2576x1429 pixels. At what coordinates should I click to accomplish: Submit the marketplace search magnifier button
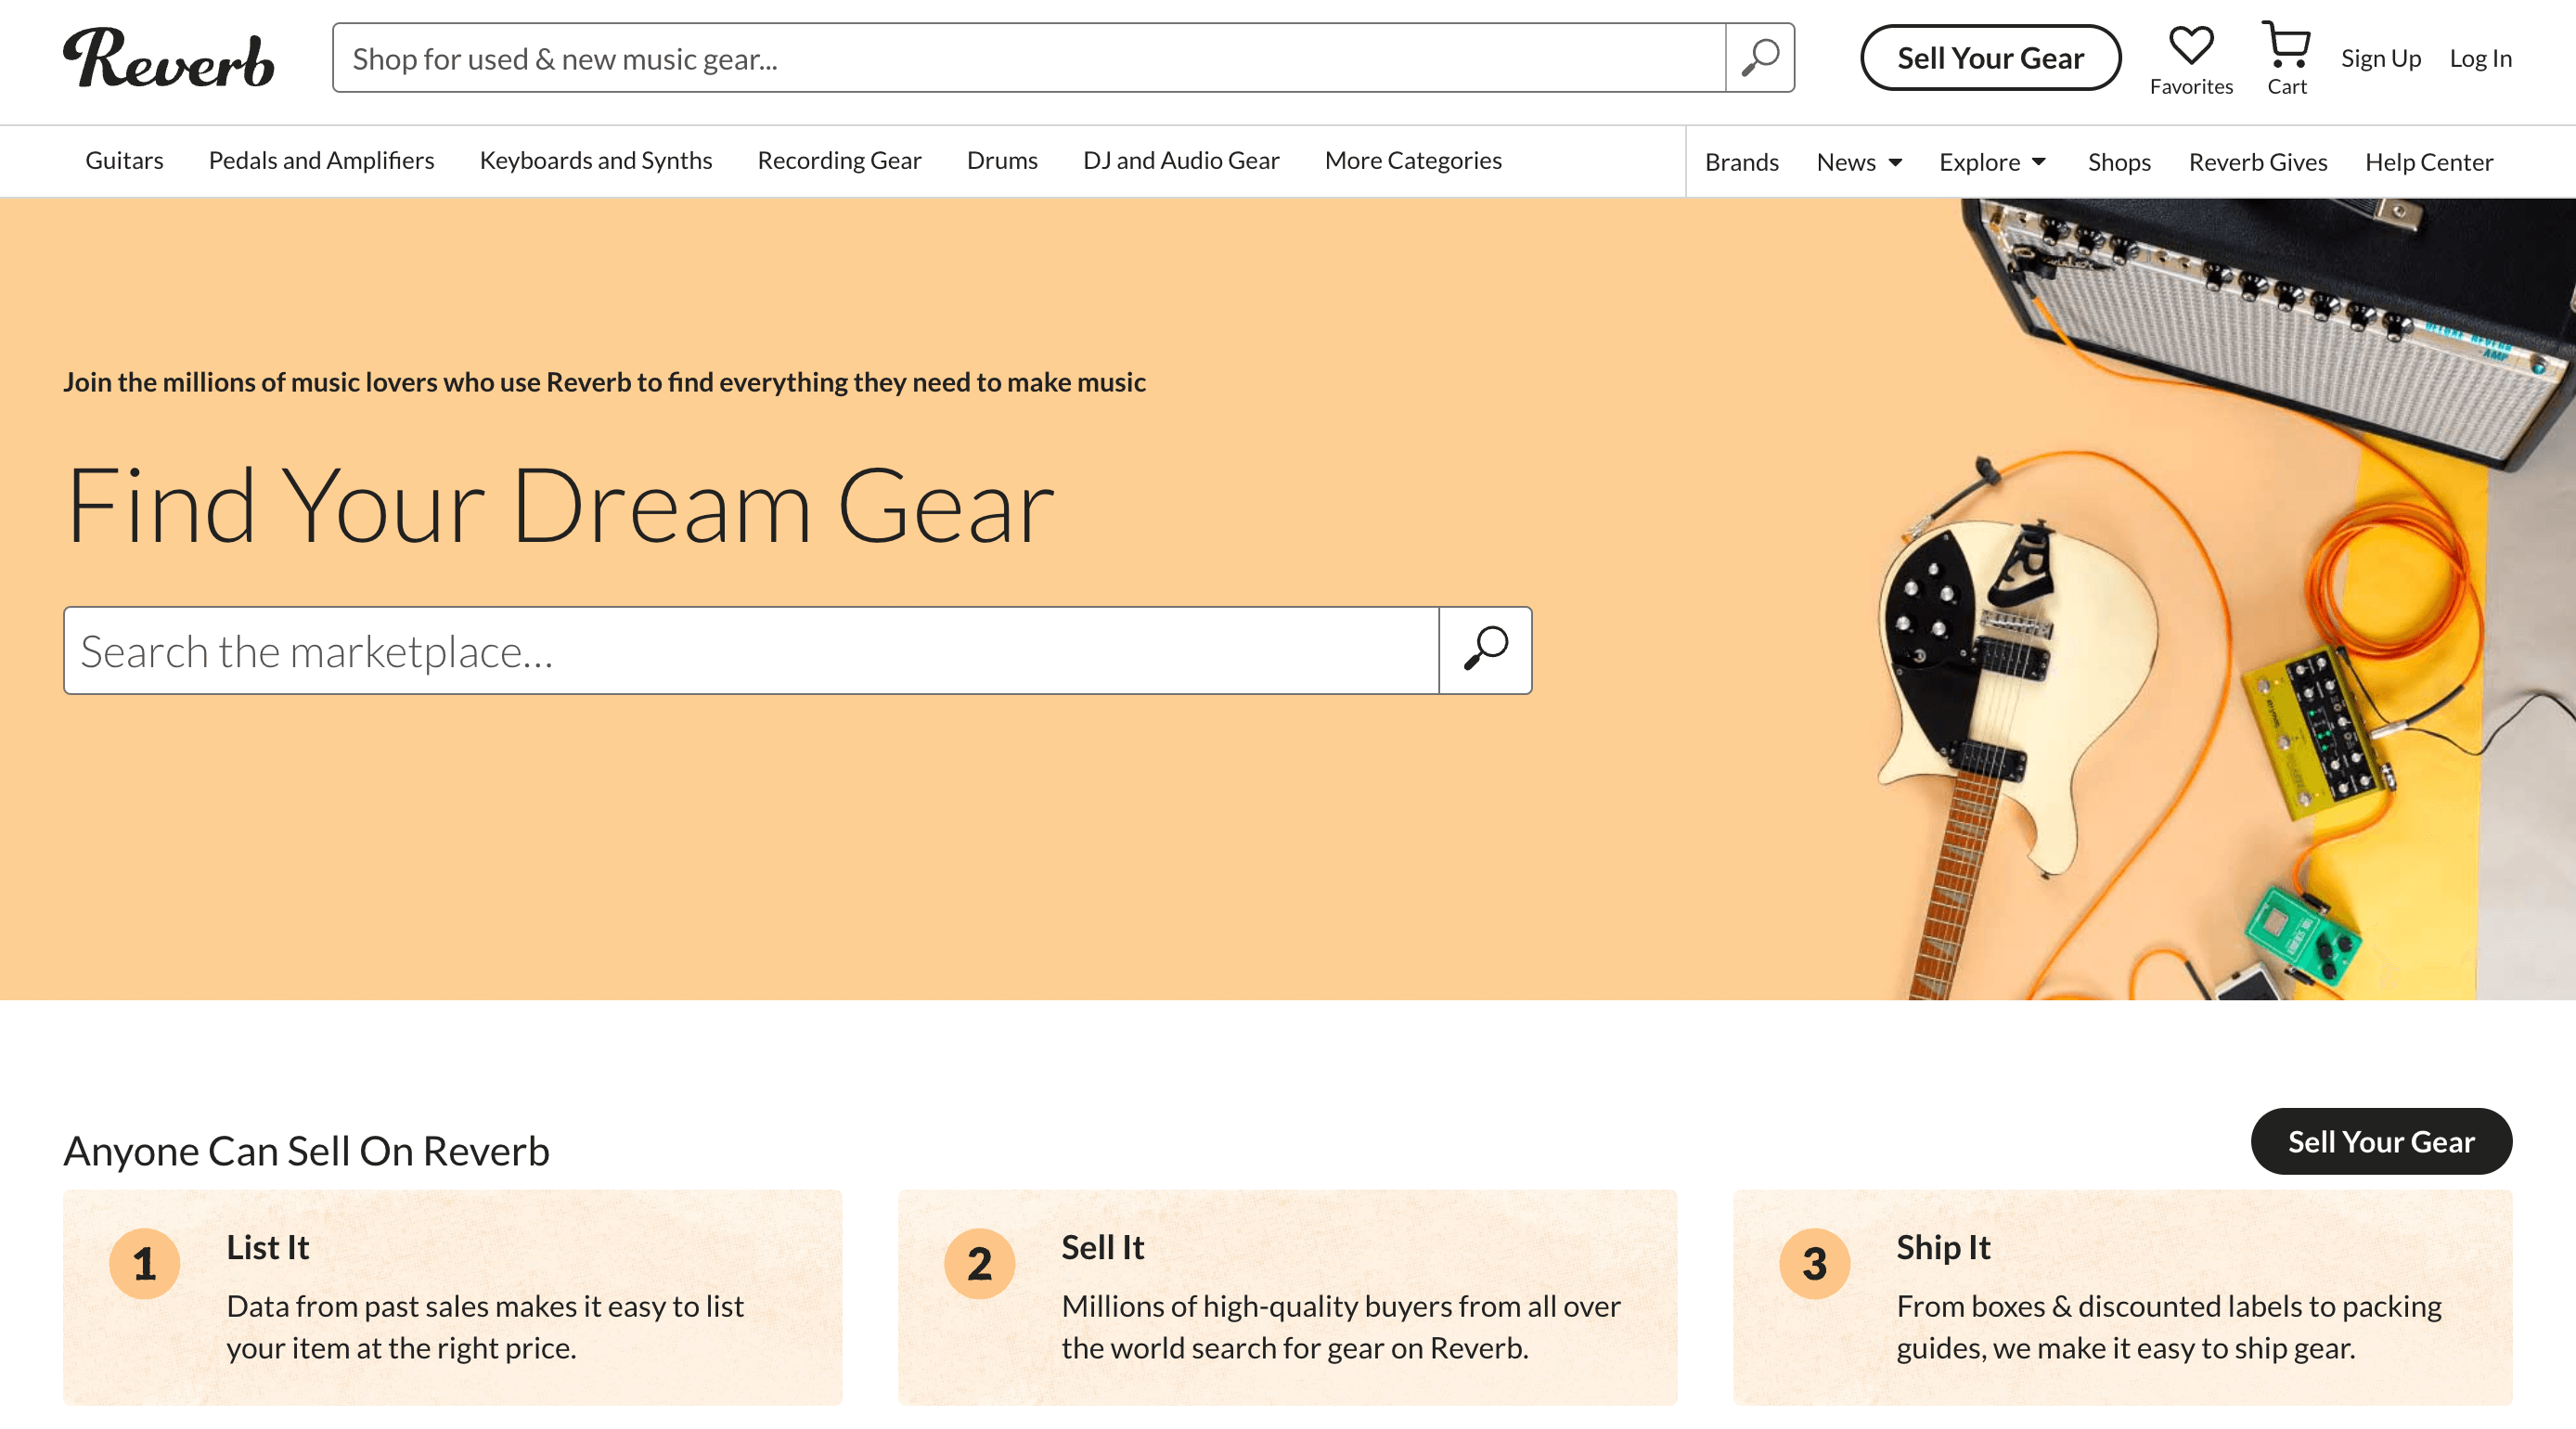click(x=1485, y=650)
